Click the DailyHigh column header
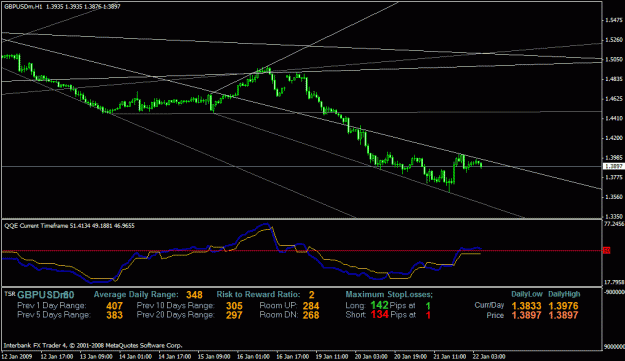The width and height of the screenshot is (625, 361). pos(564,294)
